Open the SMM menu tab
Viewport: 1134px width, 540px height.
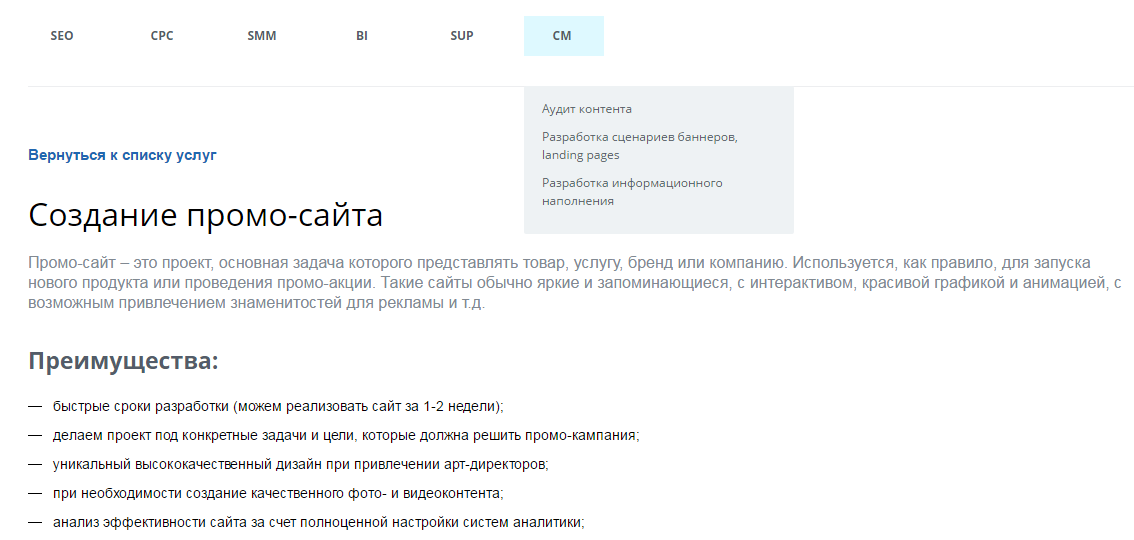(262, 36)
